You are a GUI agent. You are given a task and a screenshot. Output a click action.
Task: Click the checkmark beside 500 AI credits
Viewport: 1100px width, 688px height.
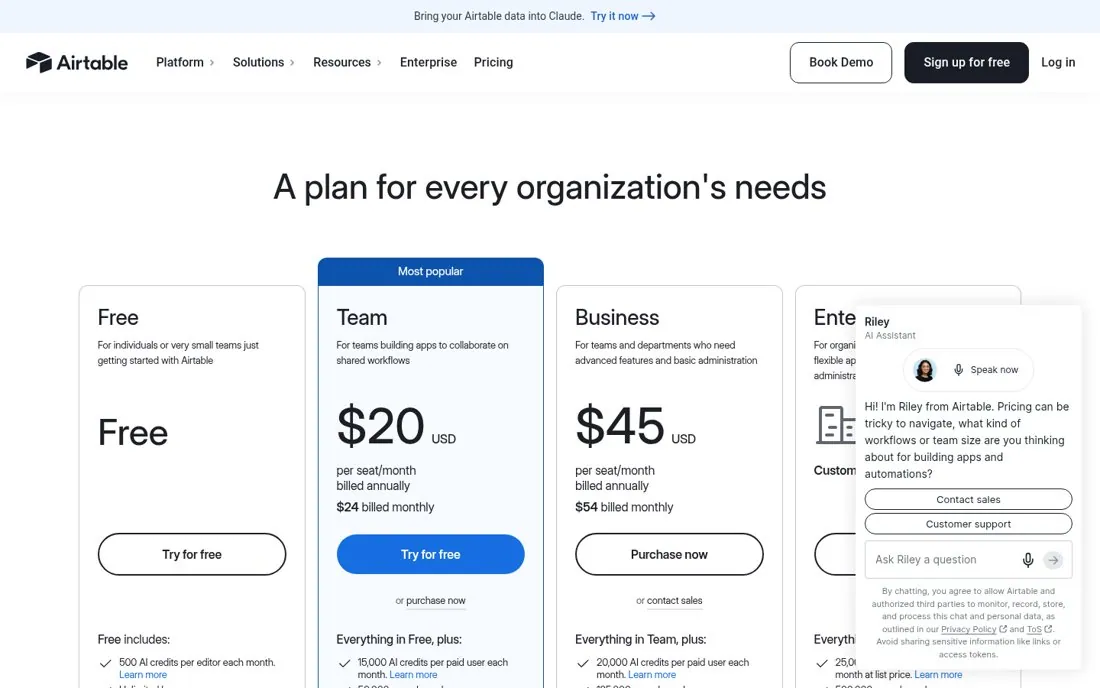[105, 663]
